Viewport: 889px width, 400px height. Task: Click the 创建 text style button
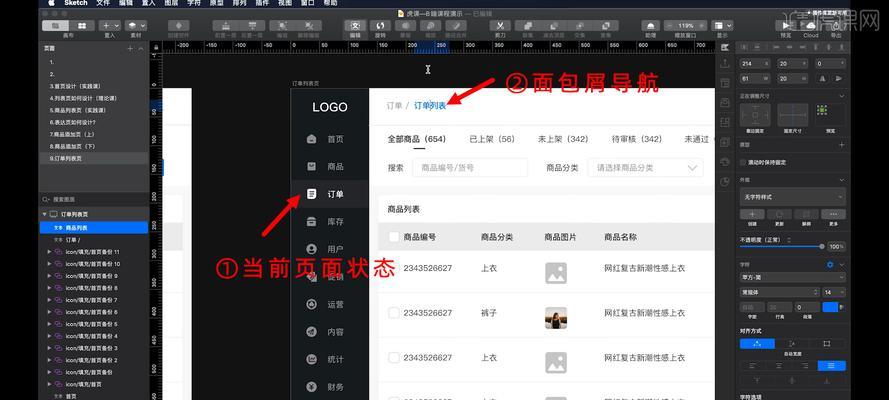[x=752, y=214]
